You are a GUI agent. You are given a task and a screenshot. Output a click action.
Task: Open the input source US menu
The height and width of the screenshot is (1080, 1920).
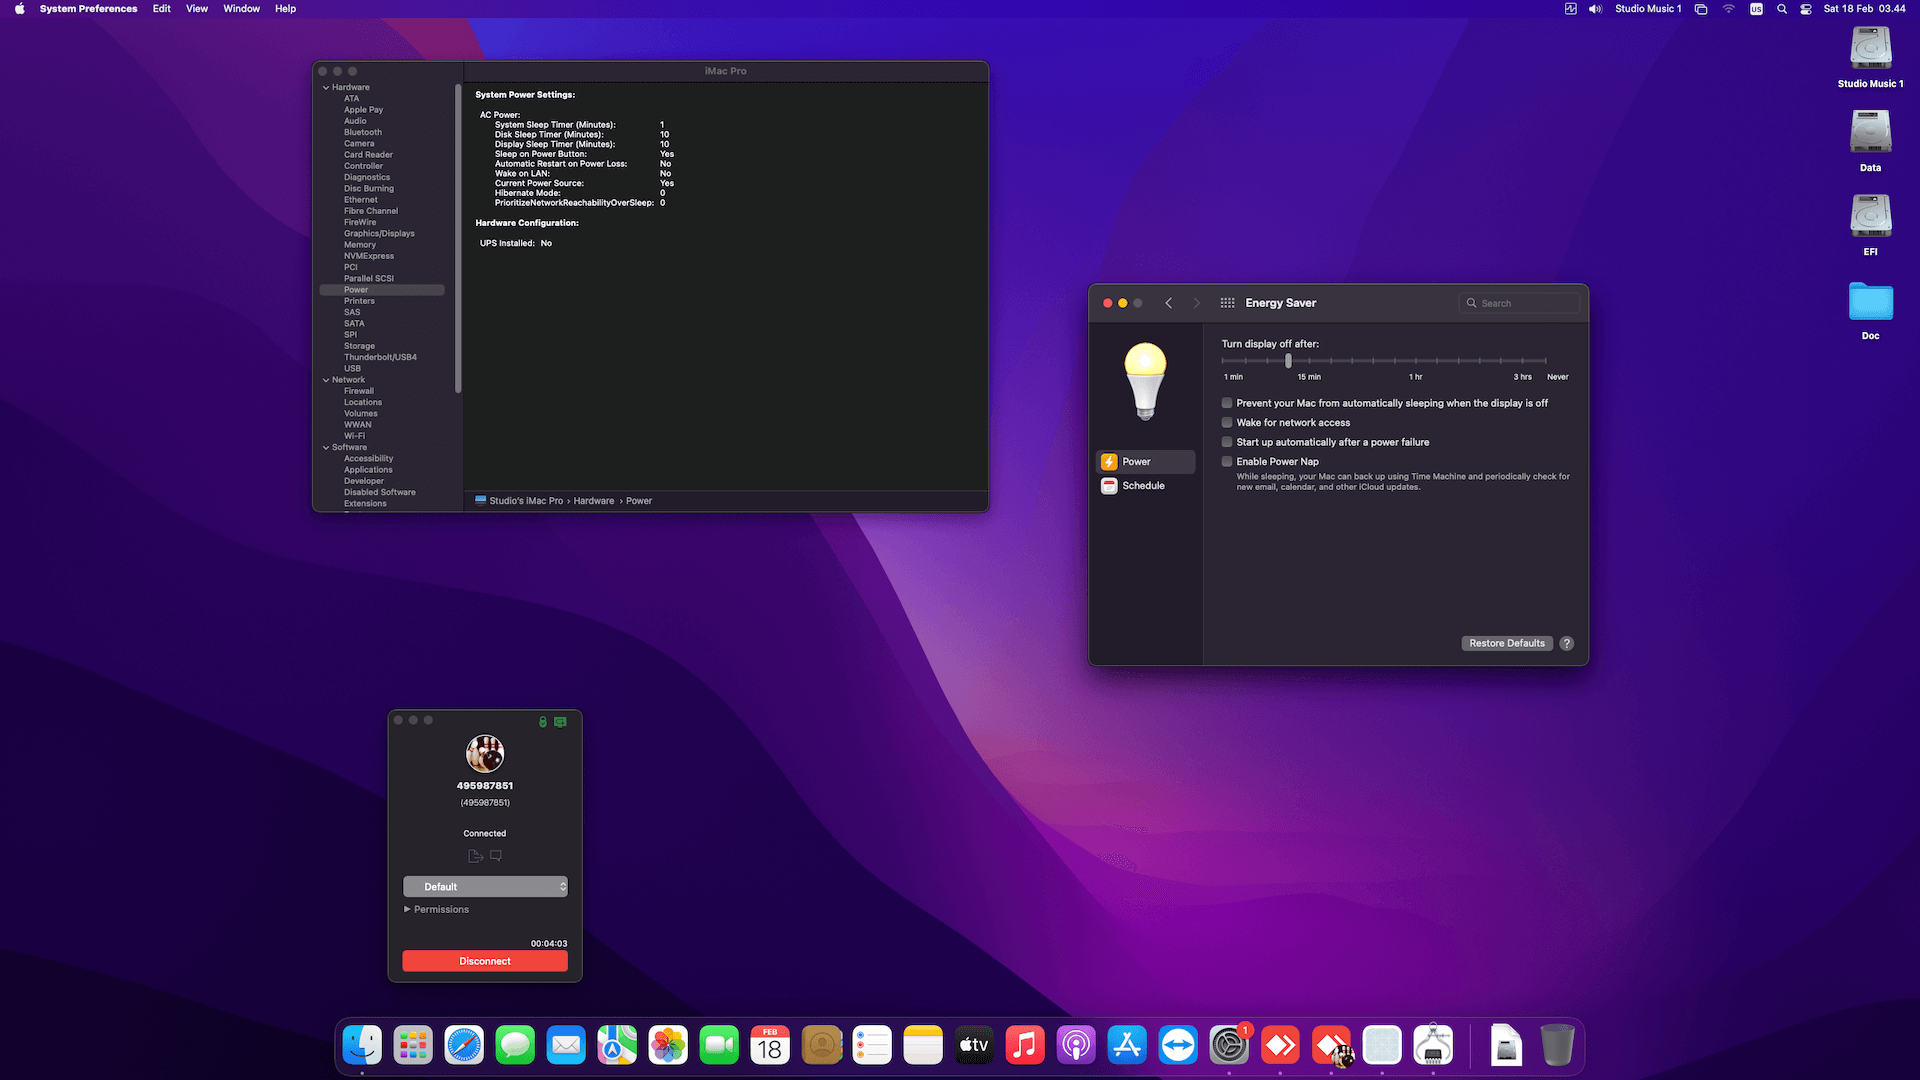(x=1756, y=9)
